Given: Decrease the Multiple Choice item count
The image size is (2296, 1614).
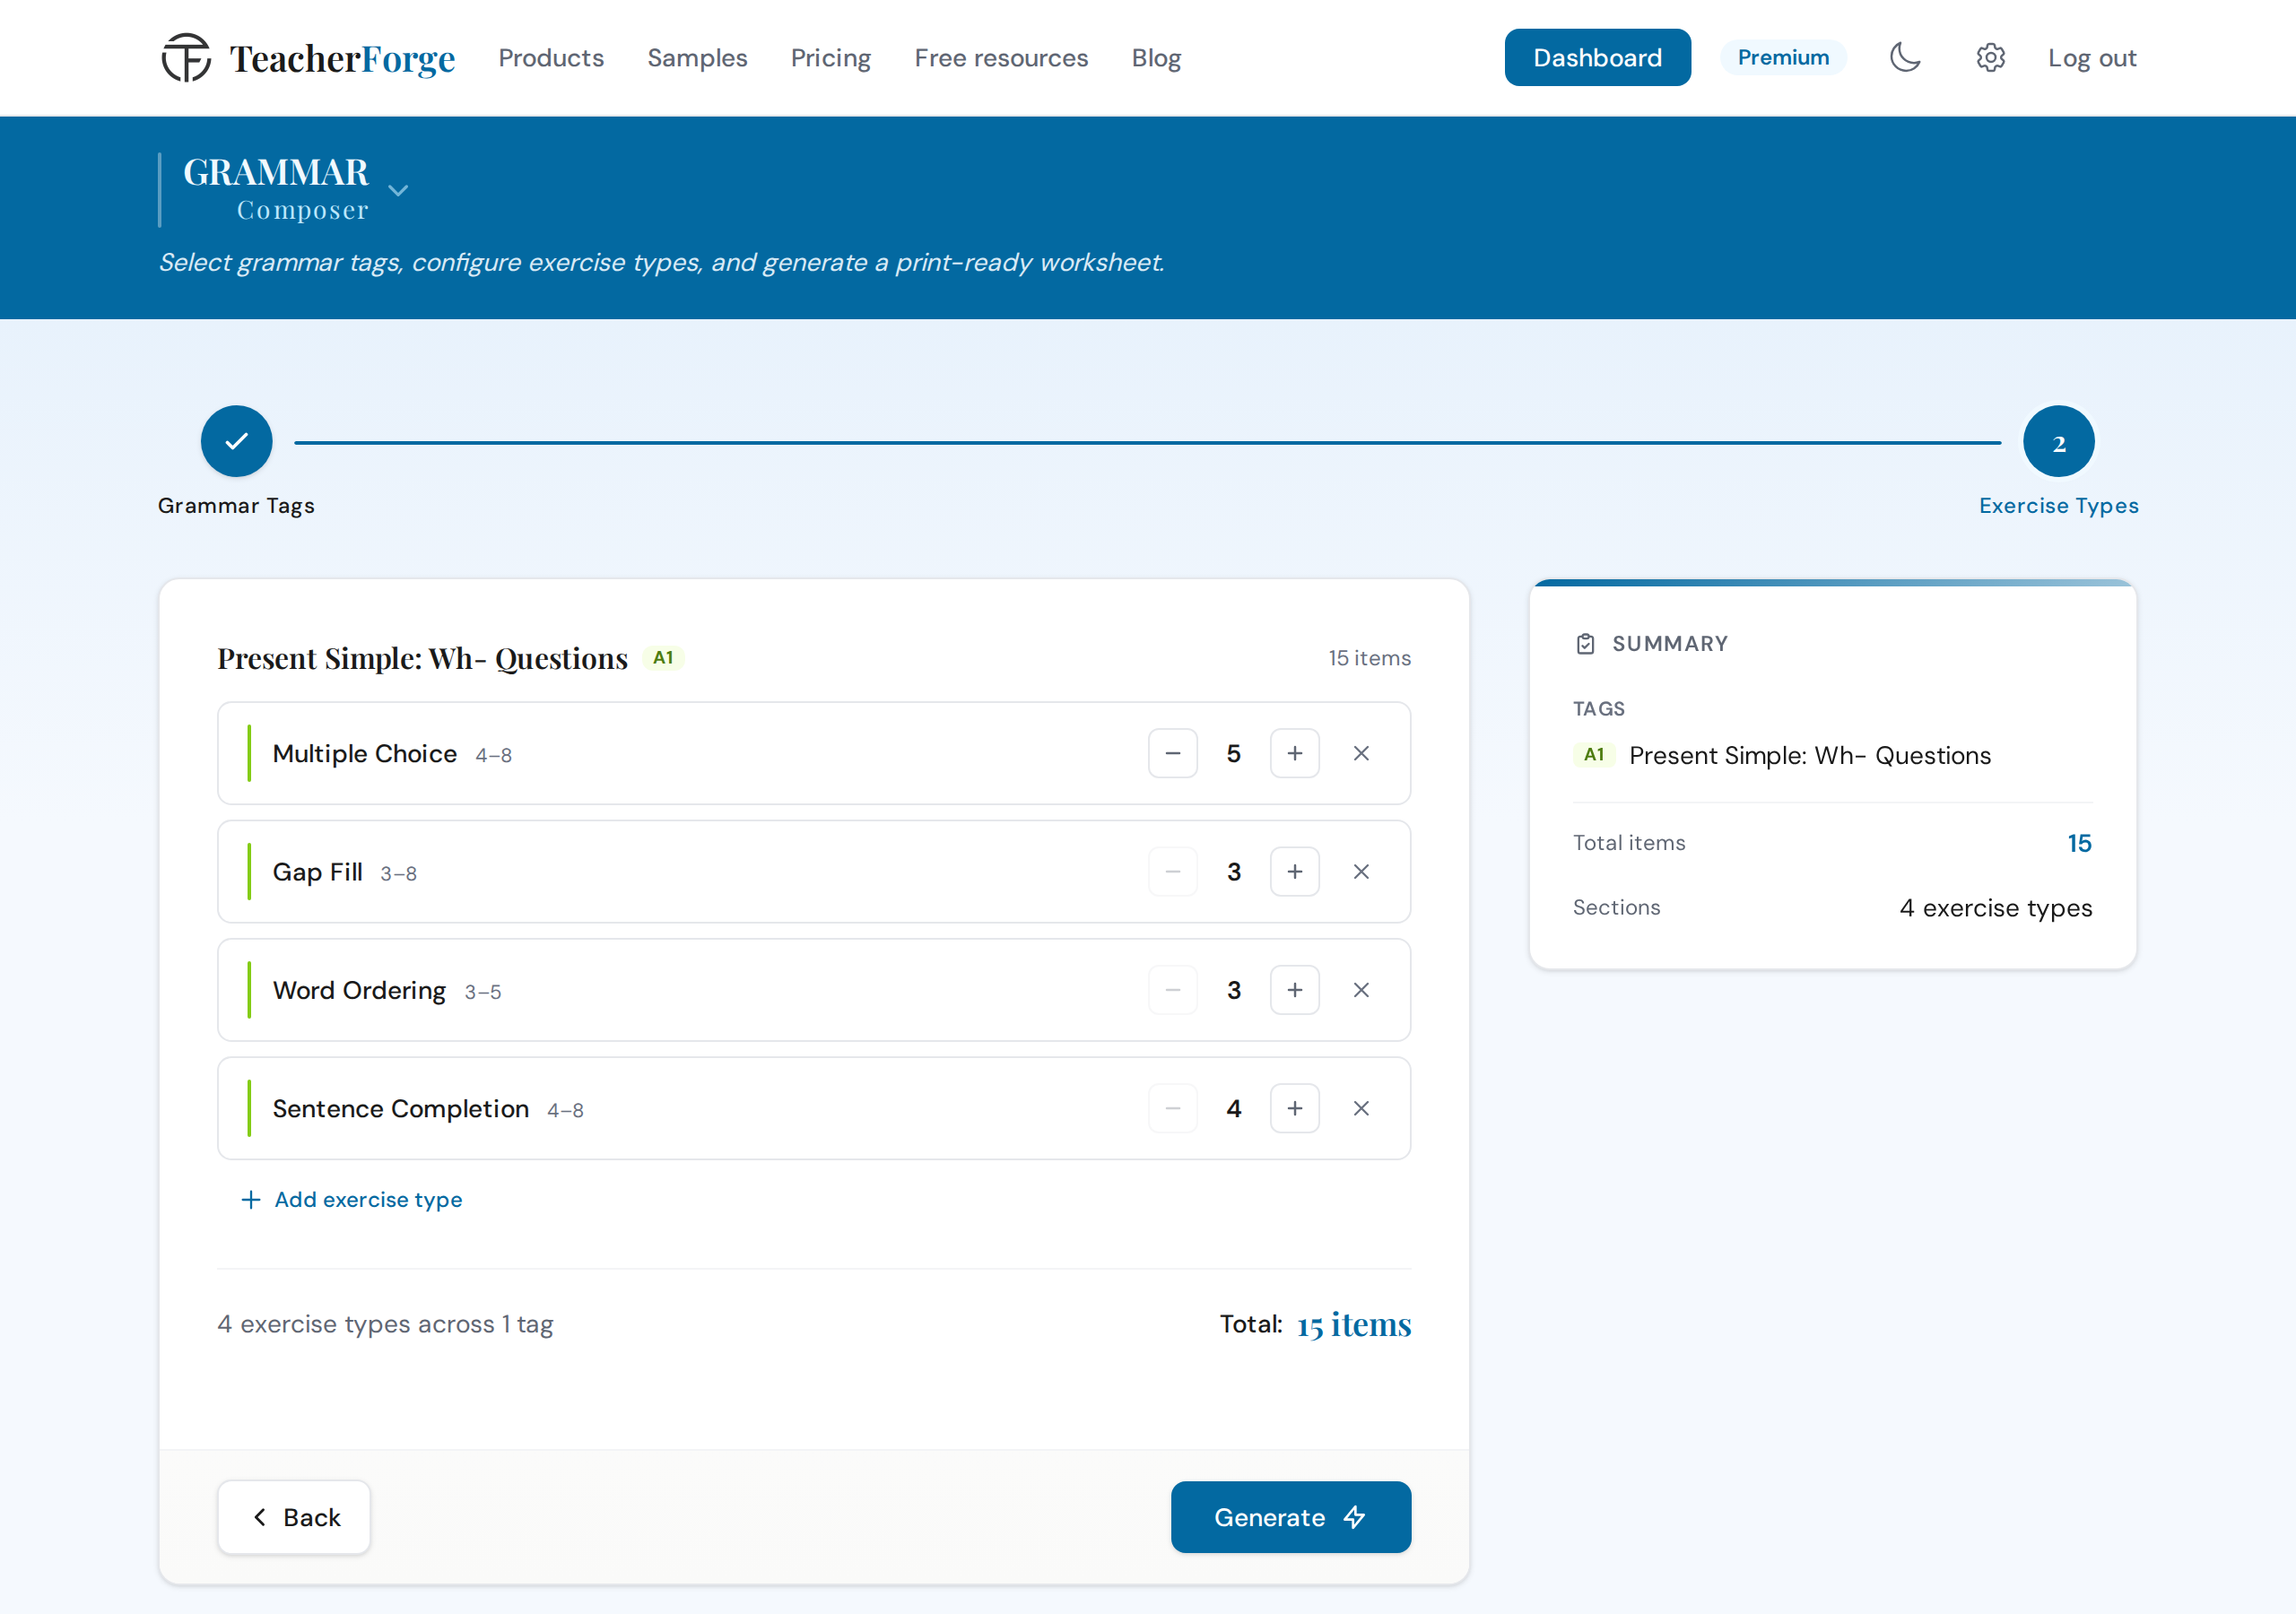Looking at the screenshot, I should 1173,753.
